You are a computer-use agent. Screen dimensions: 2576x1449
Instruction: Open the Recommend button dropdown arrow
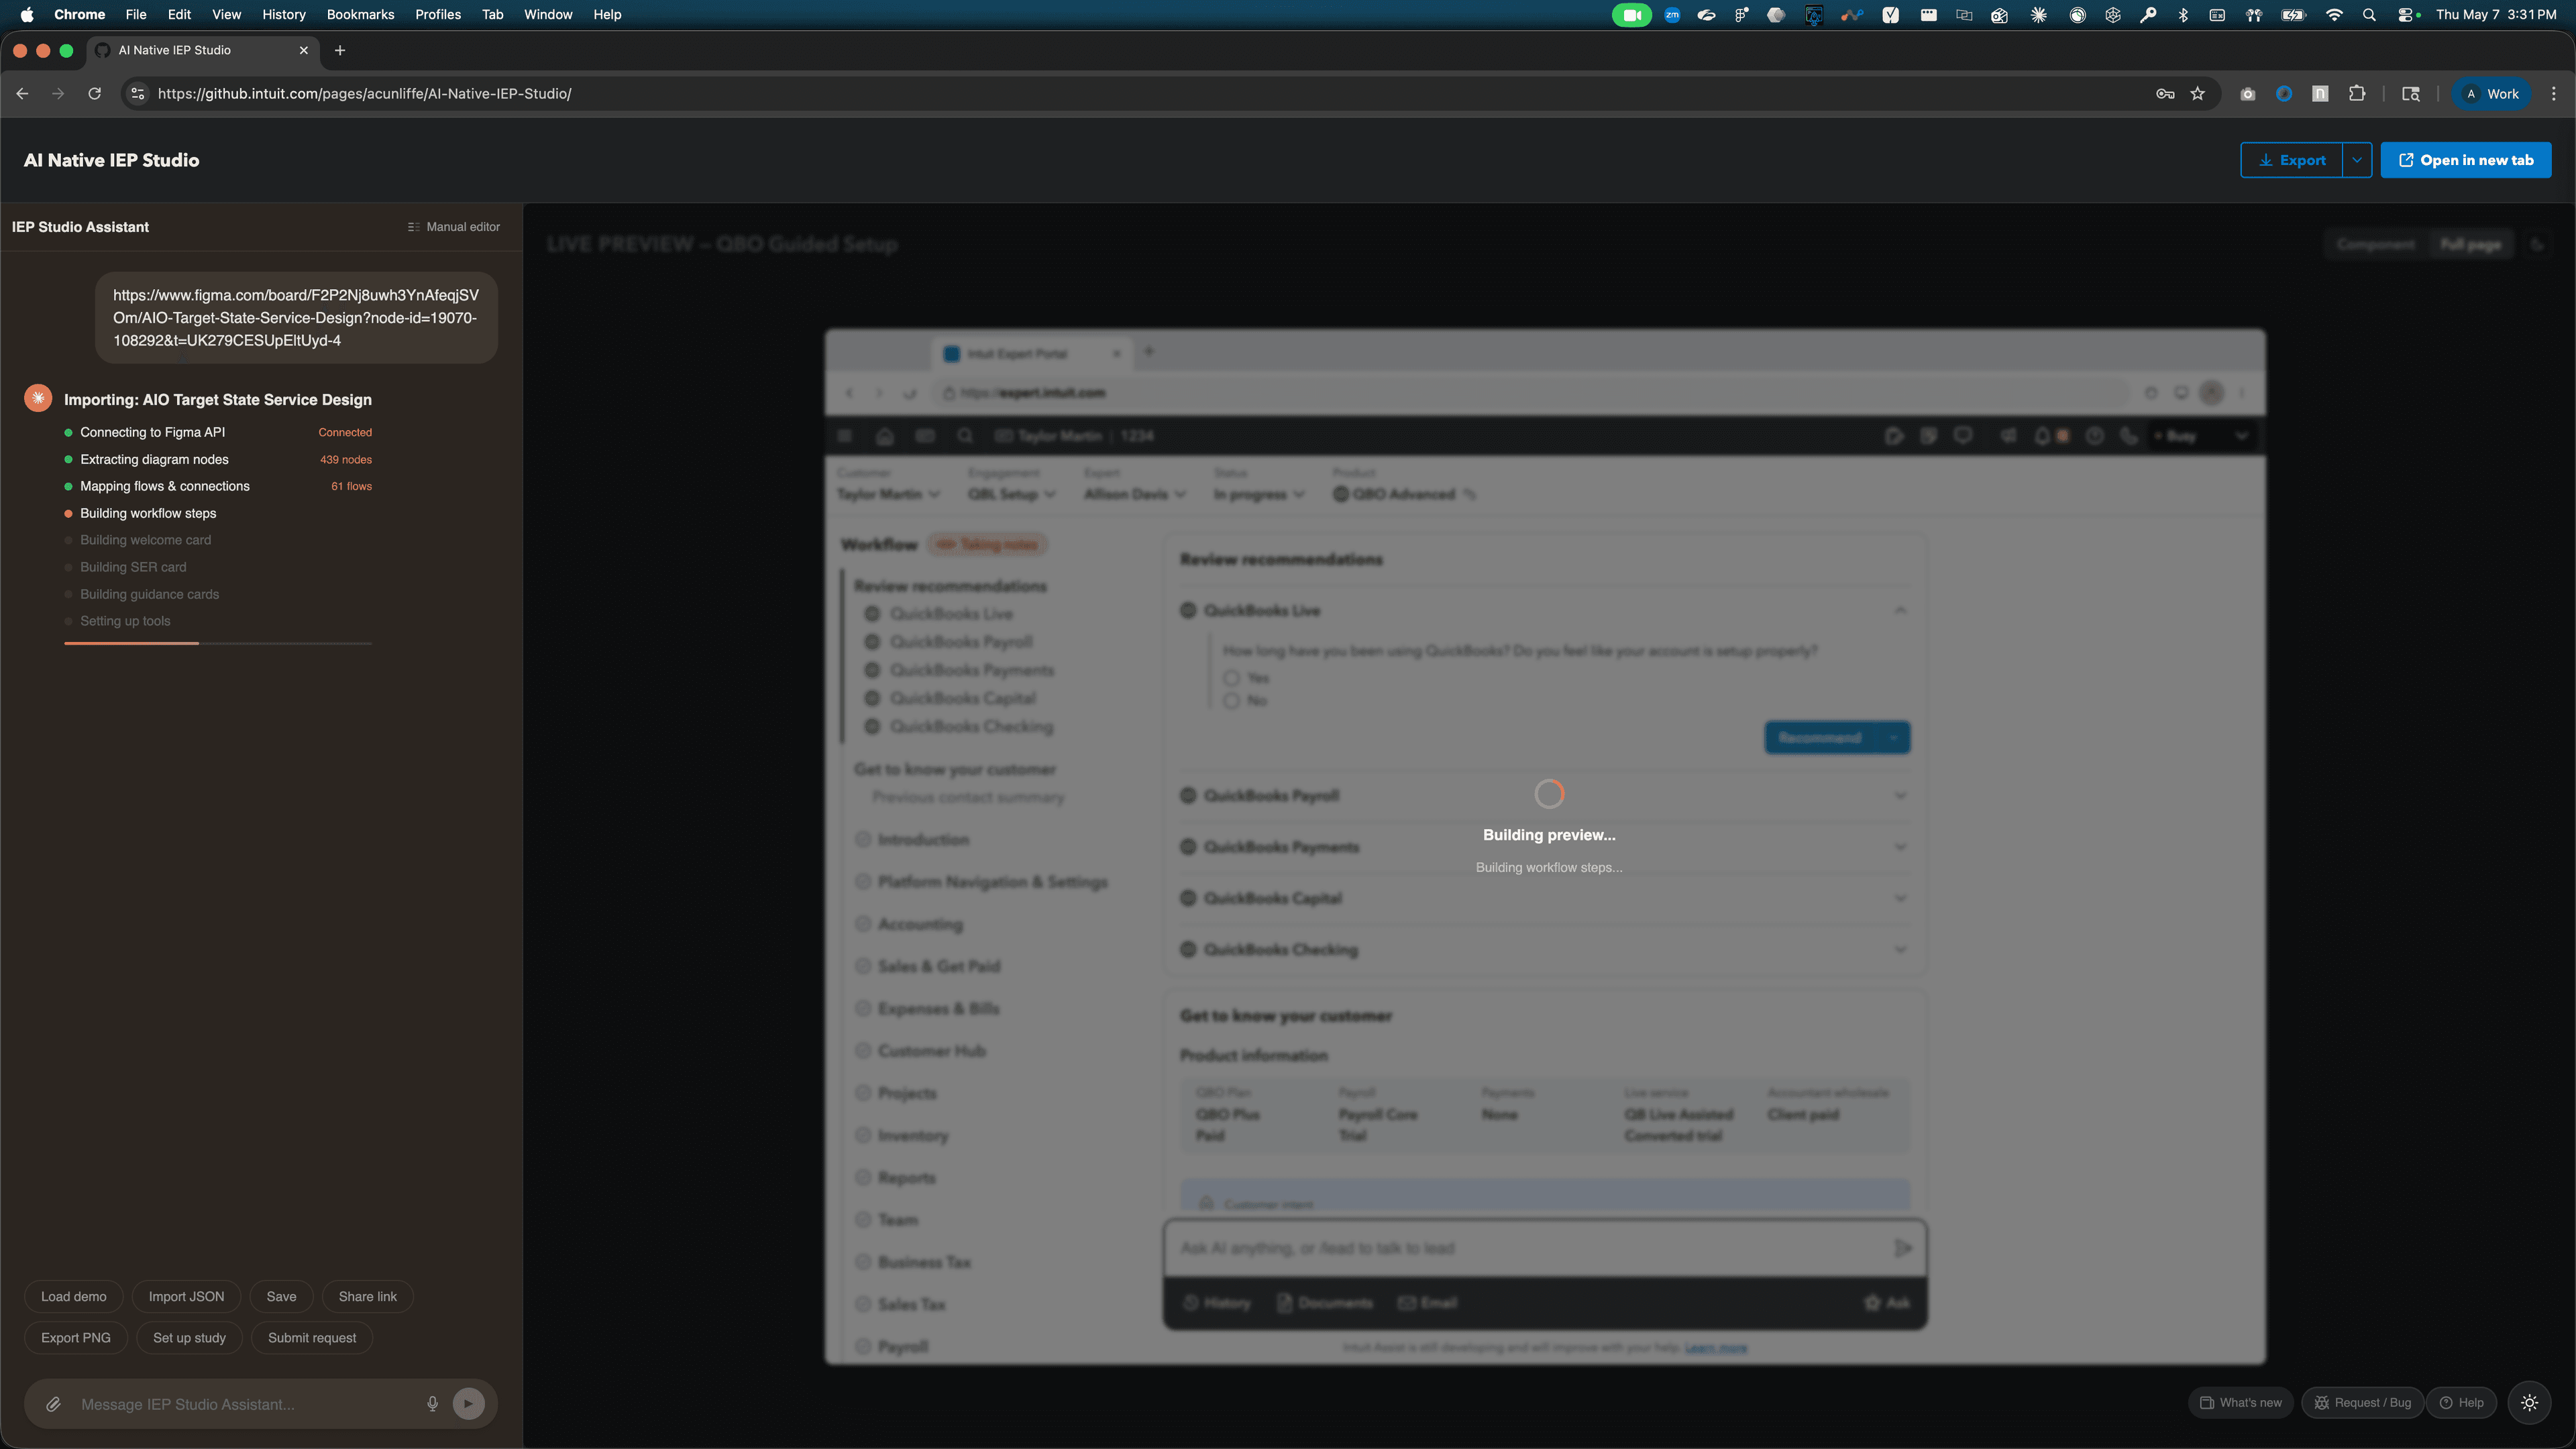1893,738
